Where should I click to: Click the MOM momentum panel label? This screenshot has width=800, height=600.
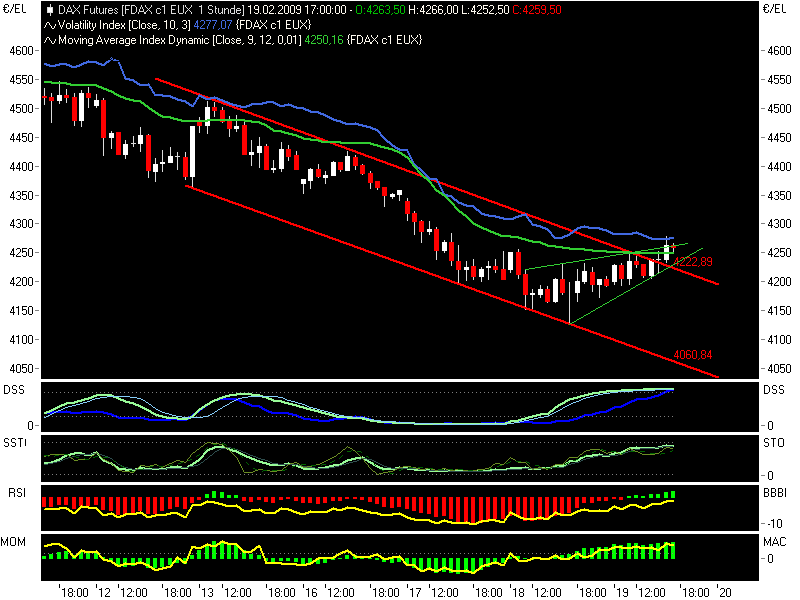tap(13, 542)
